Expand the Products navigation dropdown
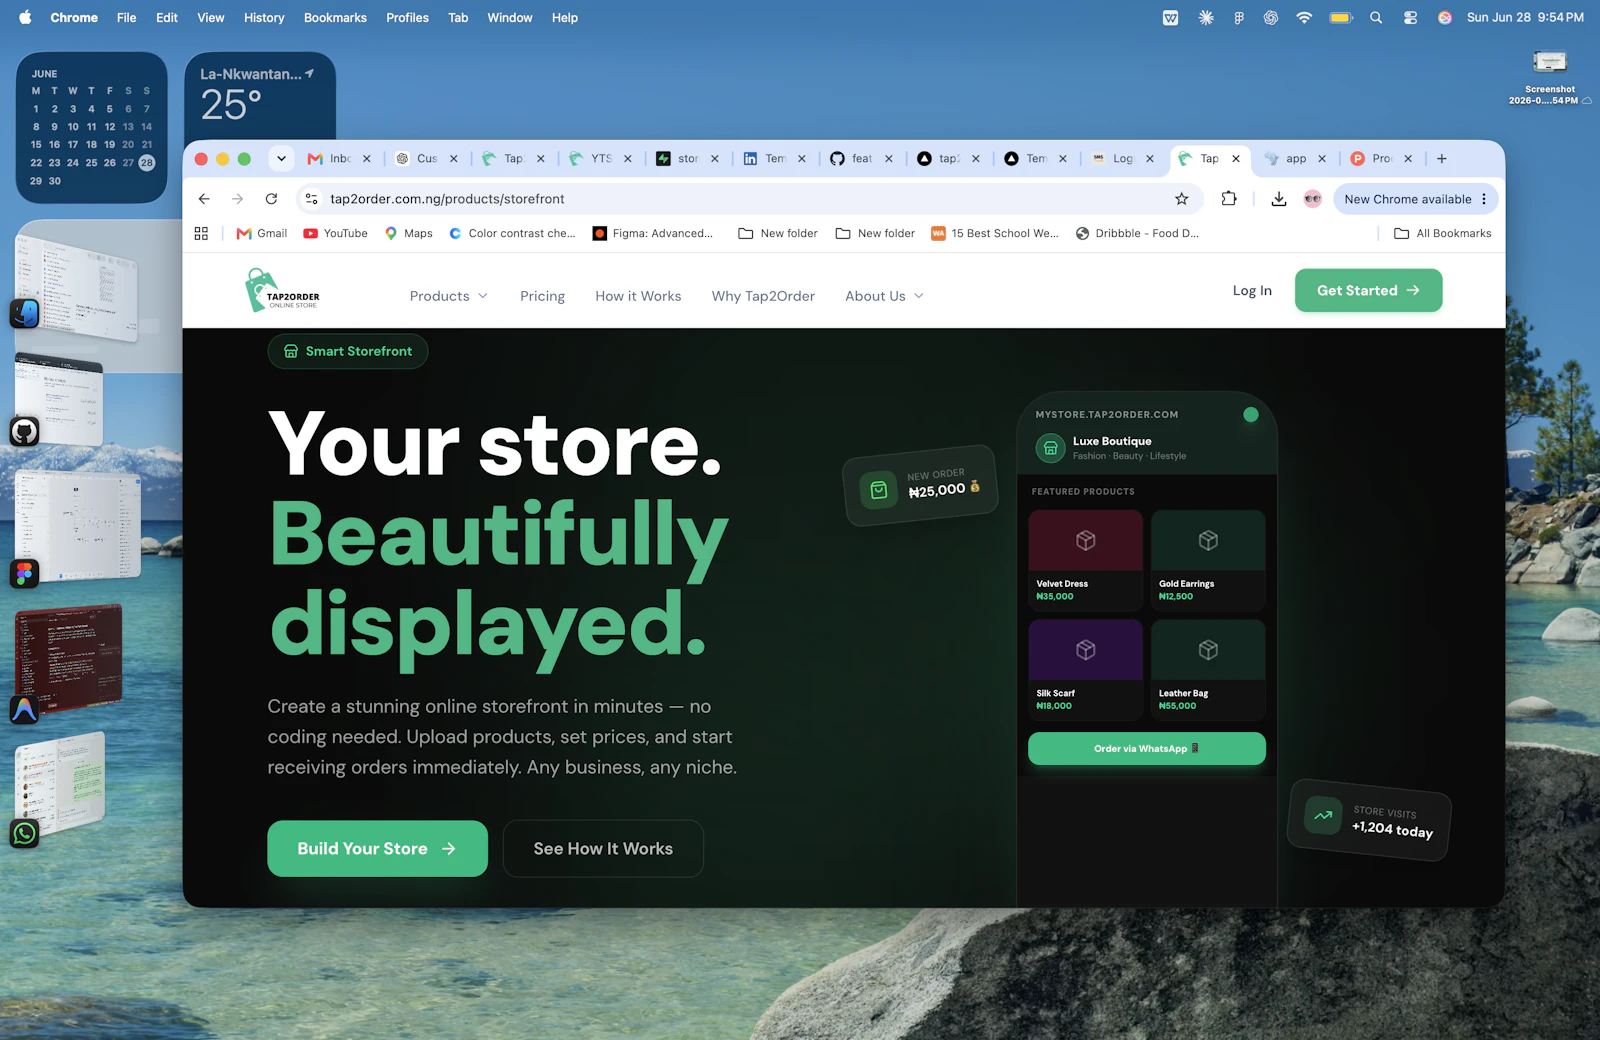Viewport: 1600px width, 1040px height. [449, 296]
